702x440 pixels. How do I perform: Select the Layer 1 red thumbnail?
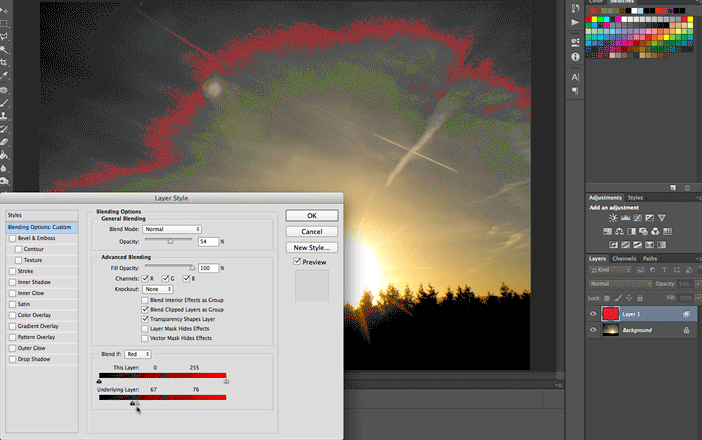[x=610, y=314]
